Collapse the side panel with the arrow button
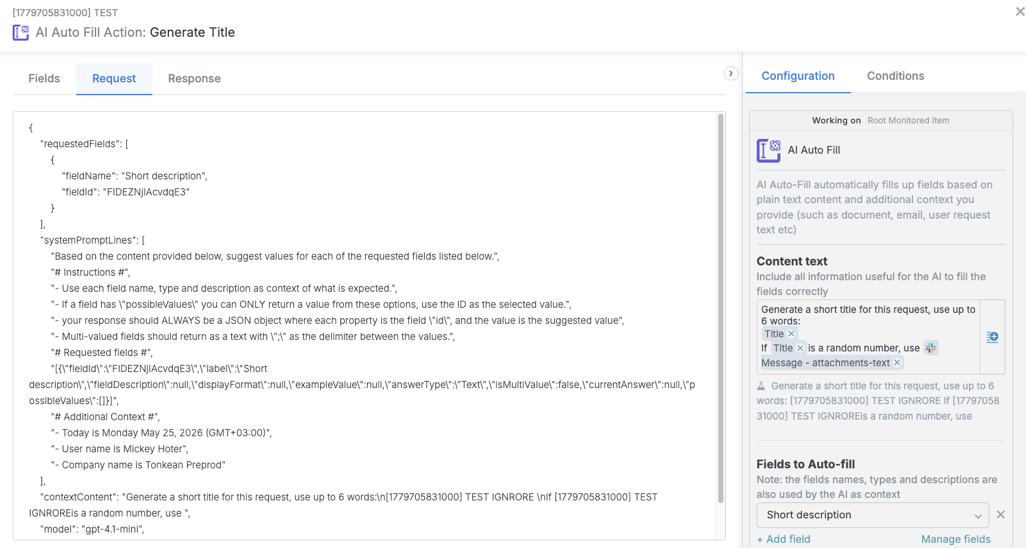 [x=731, y=73]
